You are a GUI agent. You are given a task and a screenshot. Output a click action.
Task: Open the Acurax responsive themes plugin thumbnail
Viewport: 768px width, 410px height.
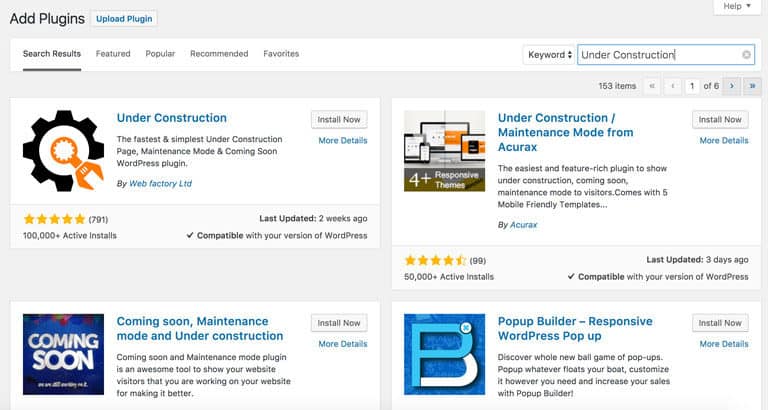[444, 151]
